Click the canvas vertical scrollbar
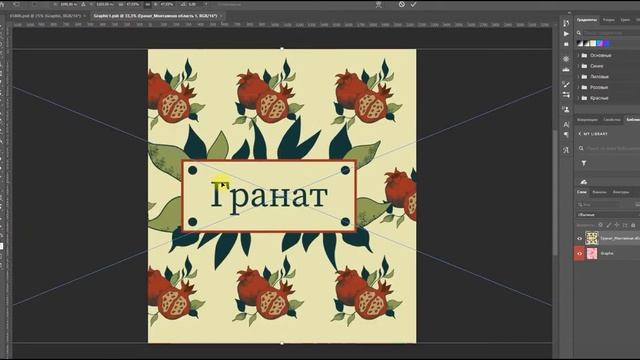 (555, 192)
